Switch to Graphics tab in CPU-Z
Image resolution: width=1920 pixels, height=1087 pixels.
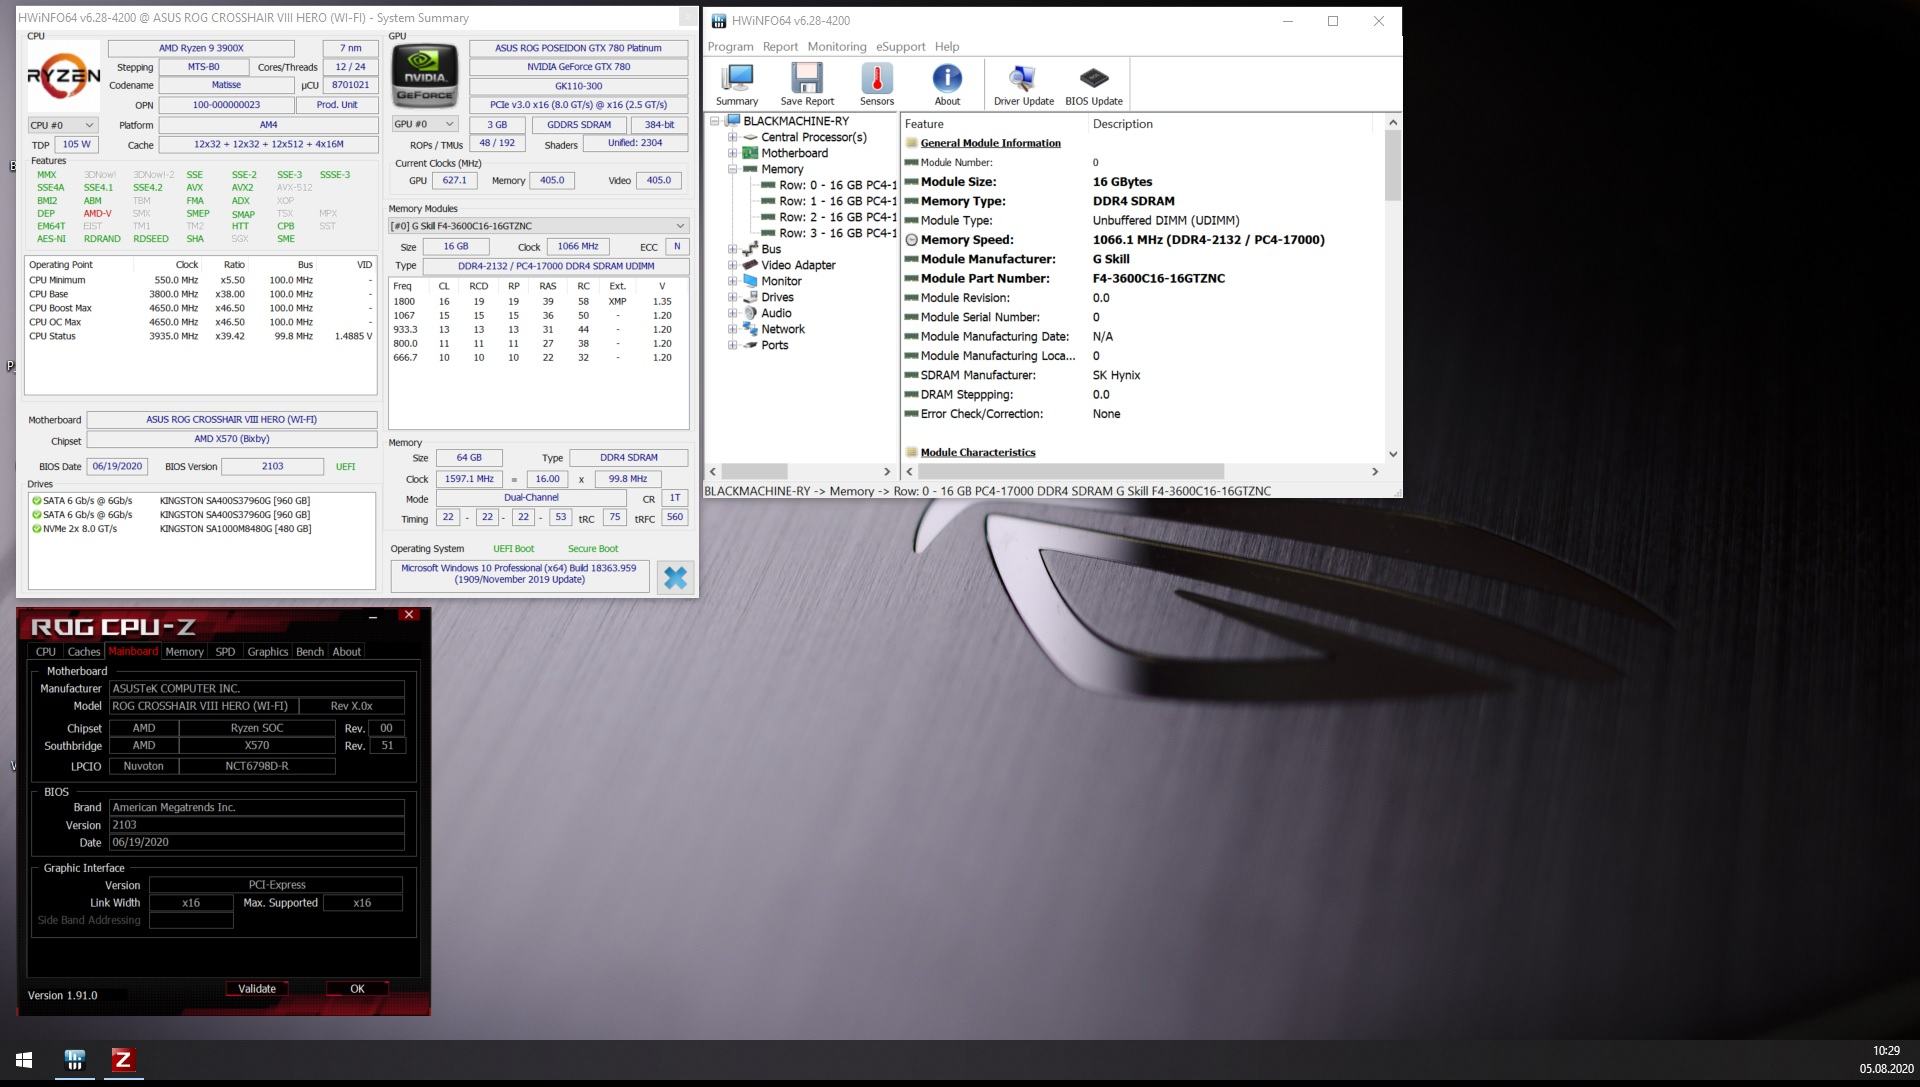pyautogui.click(x=267, y=652)
